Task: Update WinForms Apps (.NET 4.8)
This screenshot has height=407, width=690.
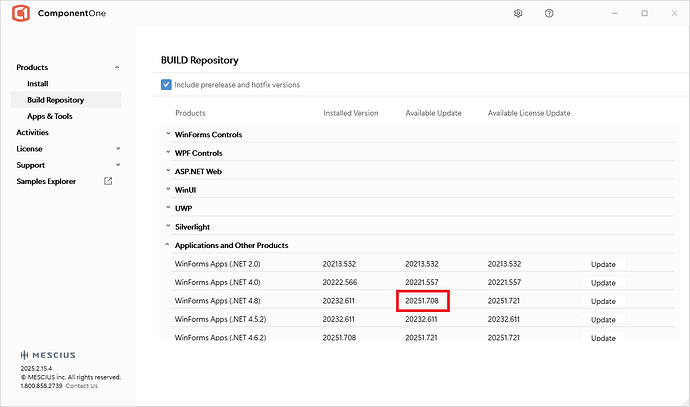Action: click(x=603, y=301)
